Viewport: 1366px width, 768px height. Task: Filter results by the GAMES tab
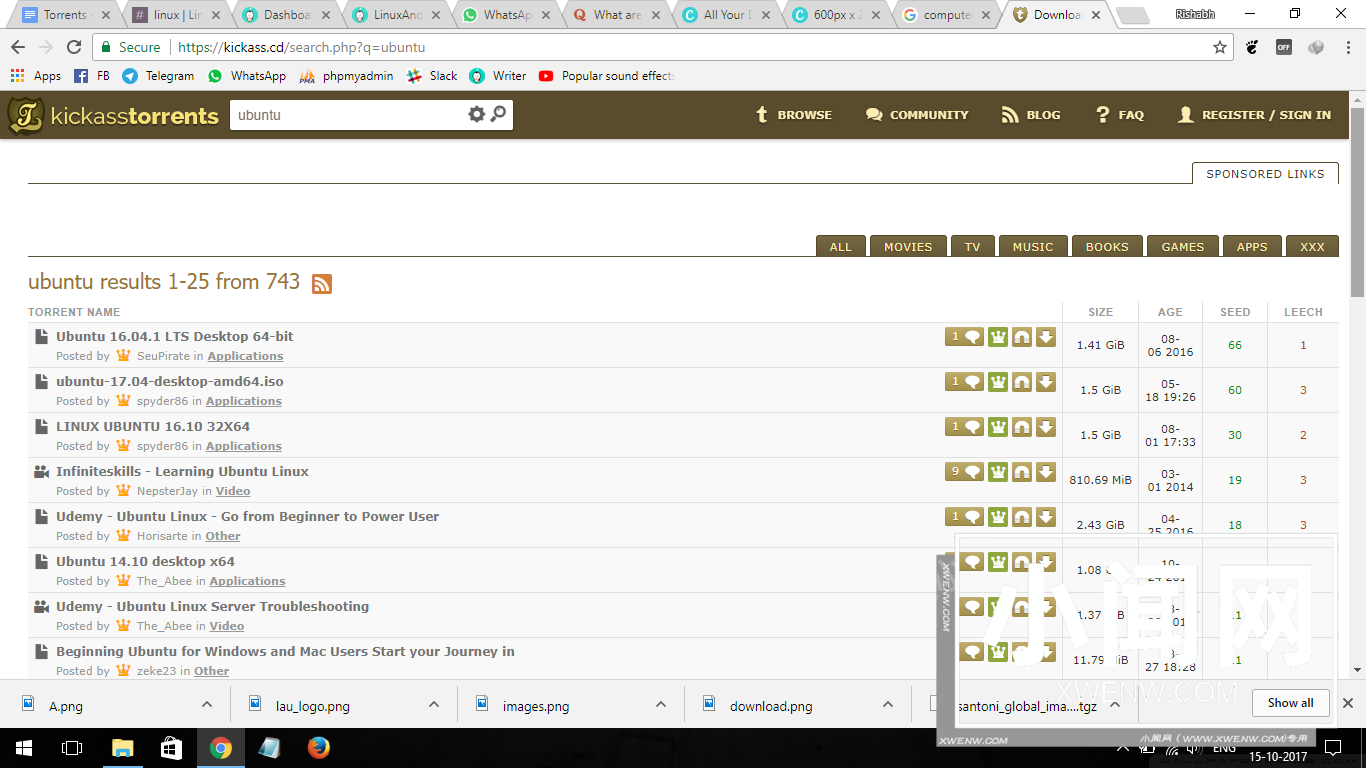[1183, 246]
